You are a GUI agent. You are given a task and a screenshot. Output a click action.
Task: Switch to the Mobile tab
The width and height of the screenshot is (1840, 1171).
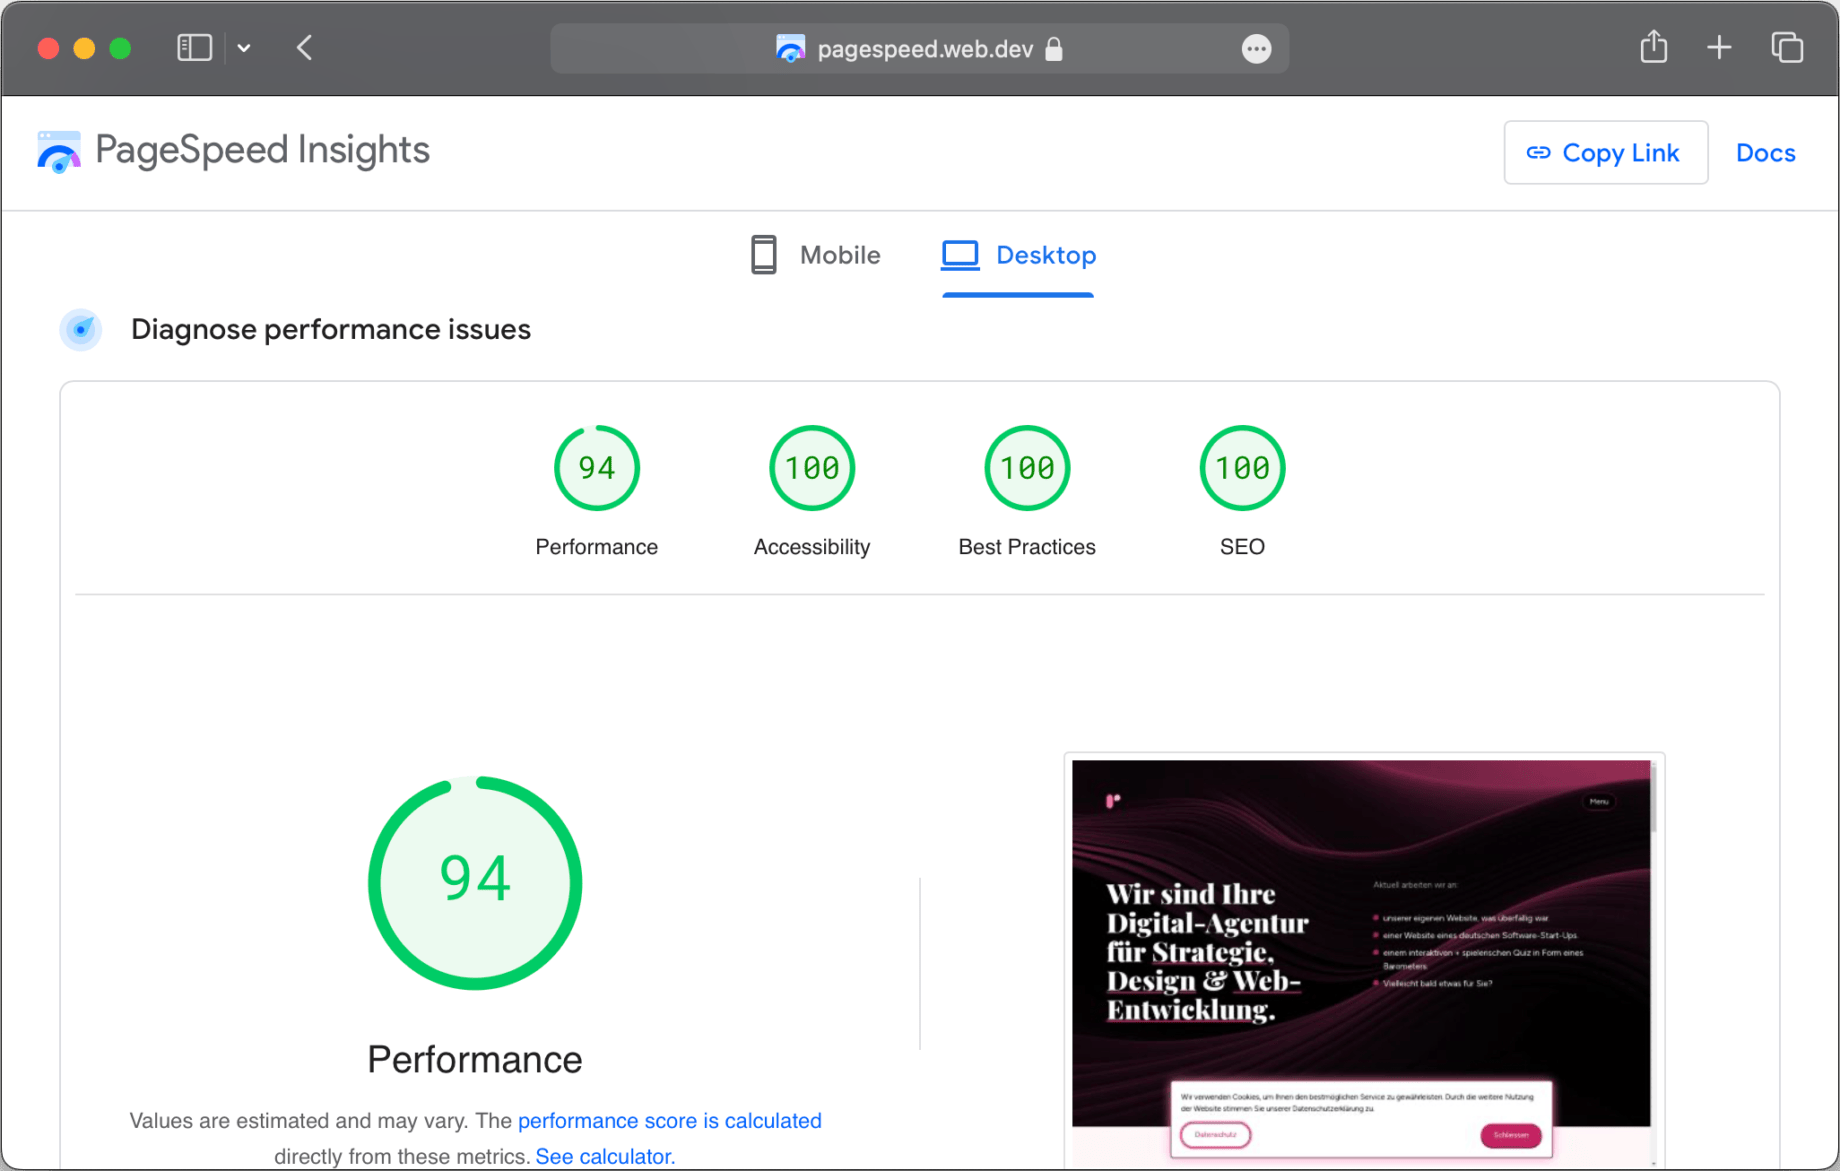(x=816, y=256)
